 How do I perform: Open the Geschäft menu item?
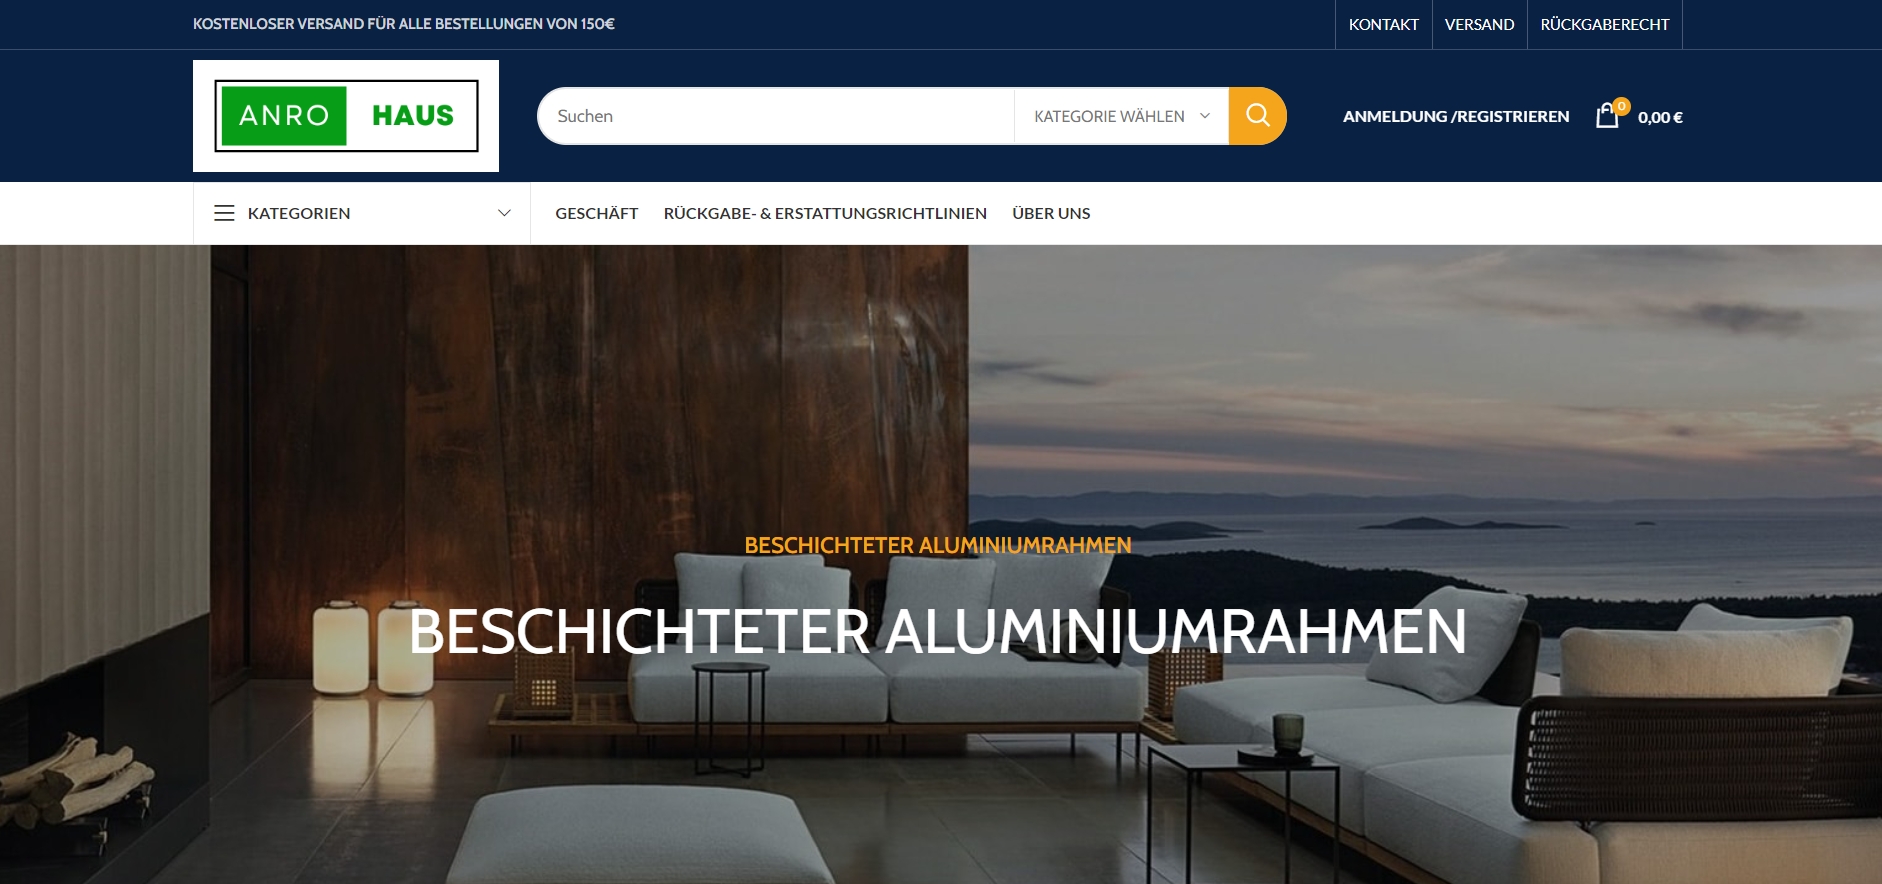(597, 213)
